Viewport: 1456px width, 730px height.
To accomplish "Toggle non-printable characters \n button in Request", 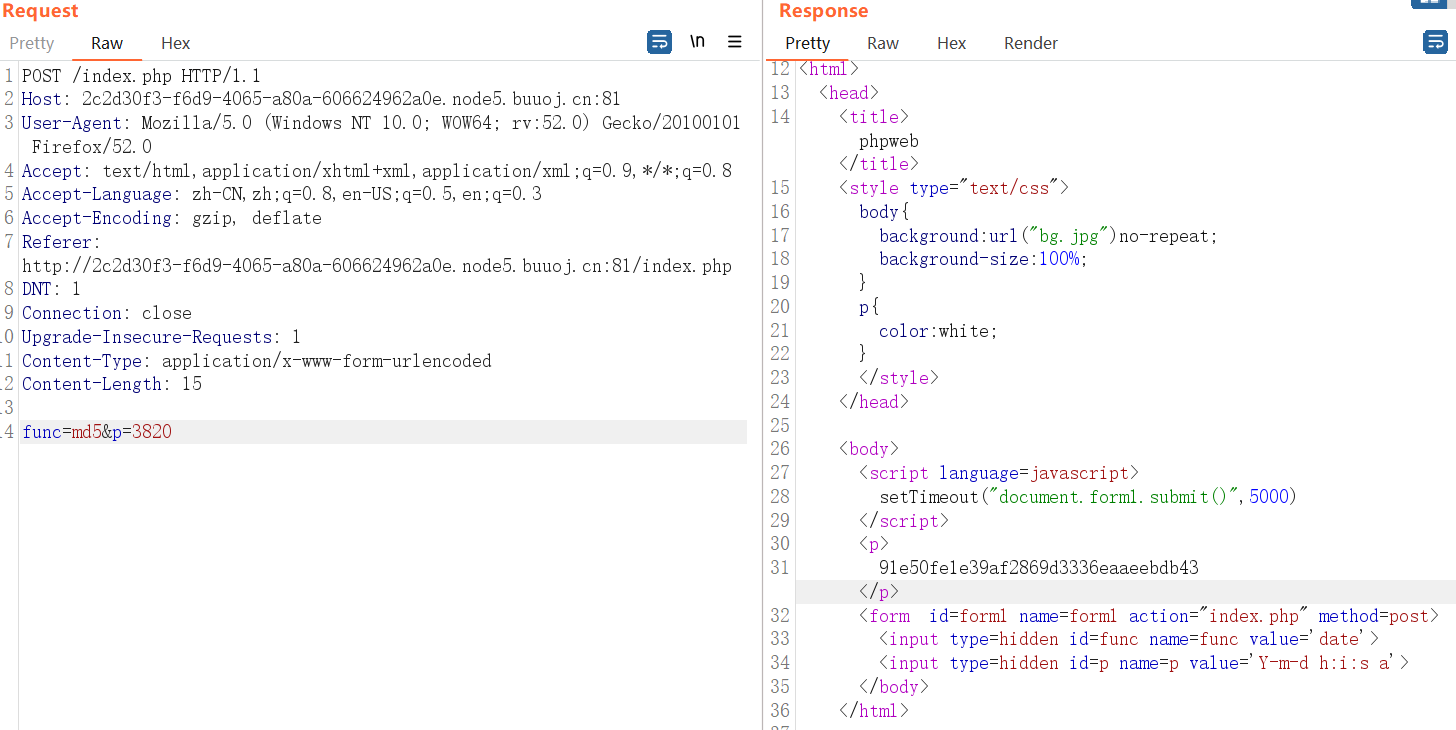I will [697, 42].
